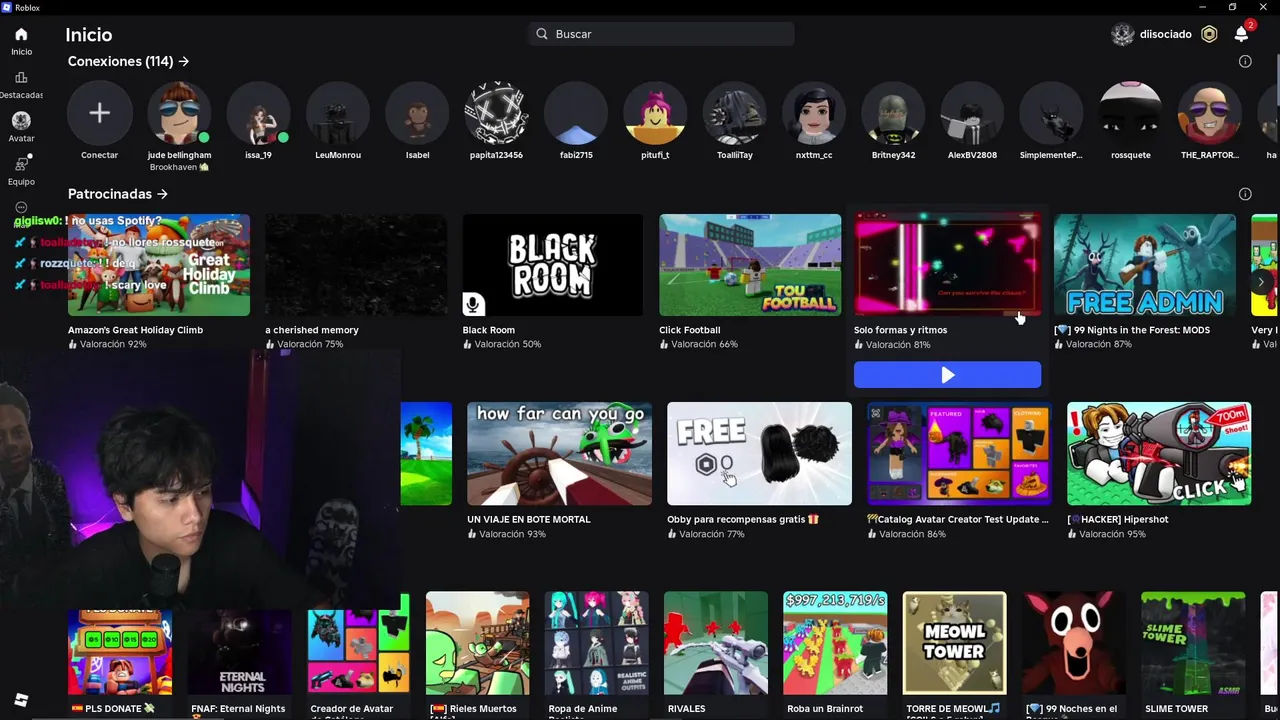This screenshot has height=720, width=1280.
Task: Open Catalog Avatar Creator thumbnail
Action: click(x=959, y=454)
